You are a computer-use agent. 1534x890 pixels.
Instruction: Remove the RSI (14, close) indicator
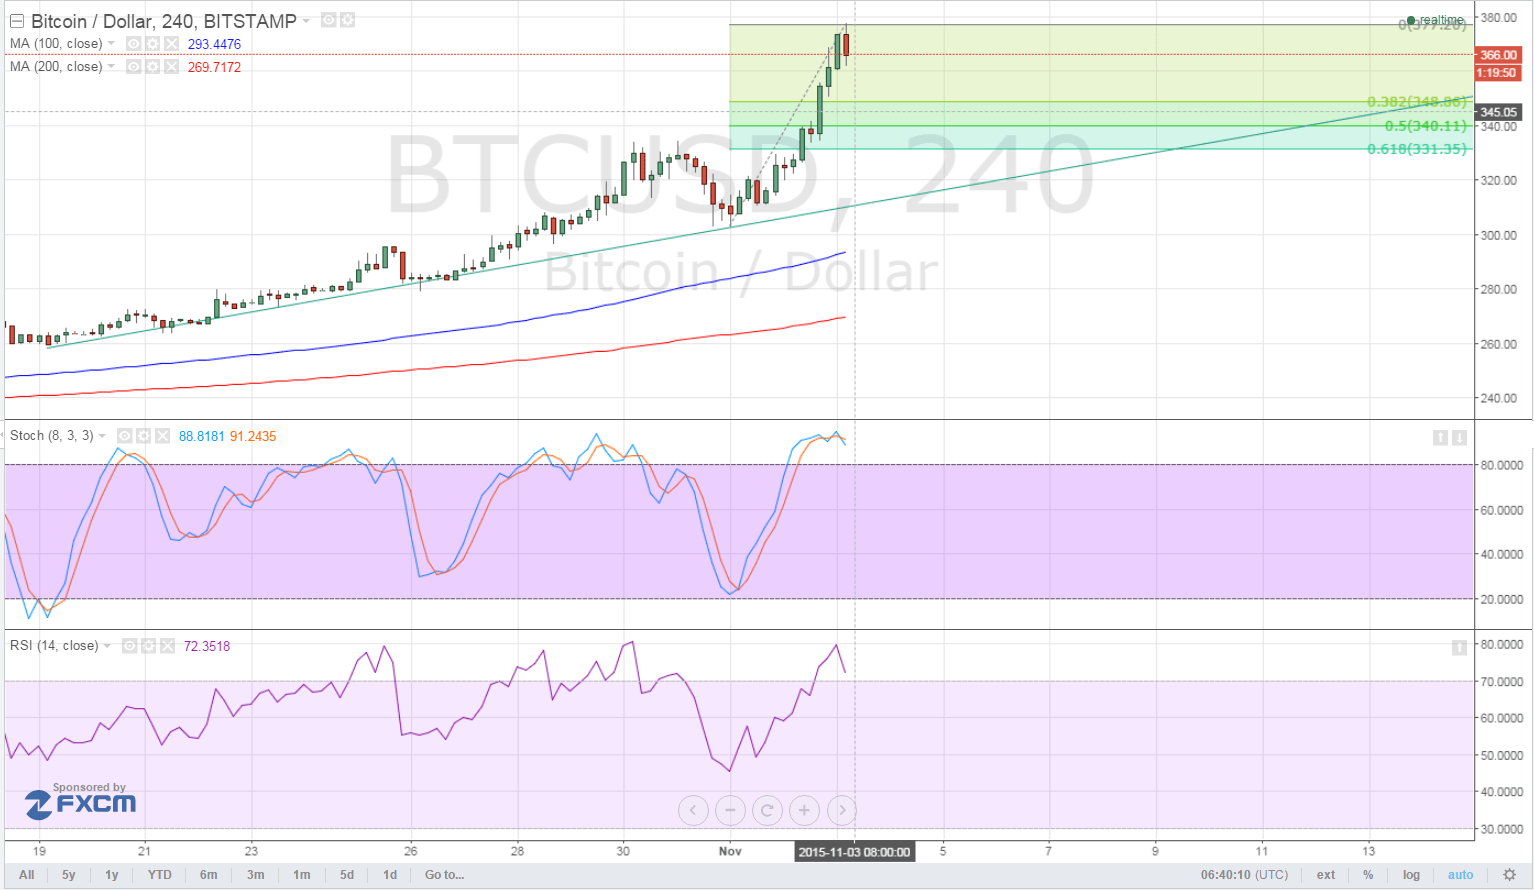167,646
